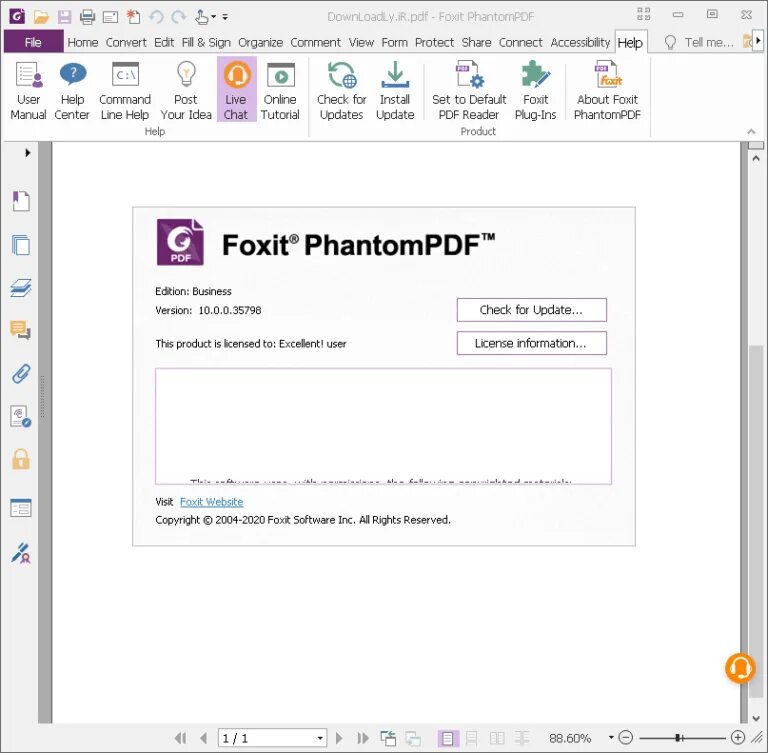Click the Foxit application logo icon

coord(17,17)
